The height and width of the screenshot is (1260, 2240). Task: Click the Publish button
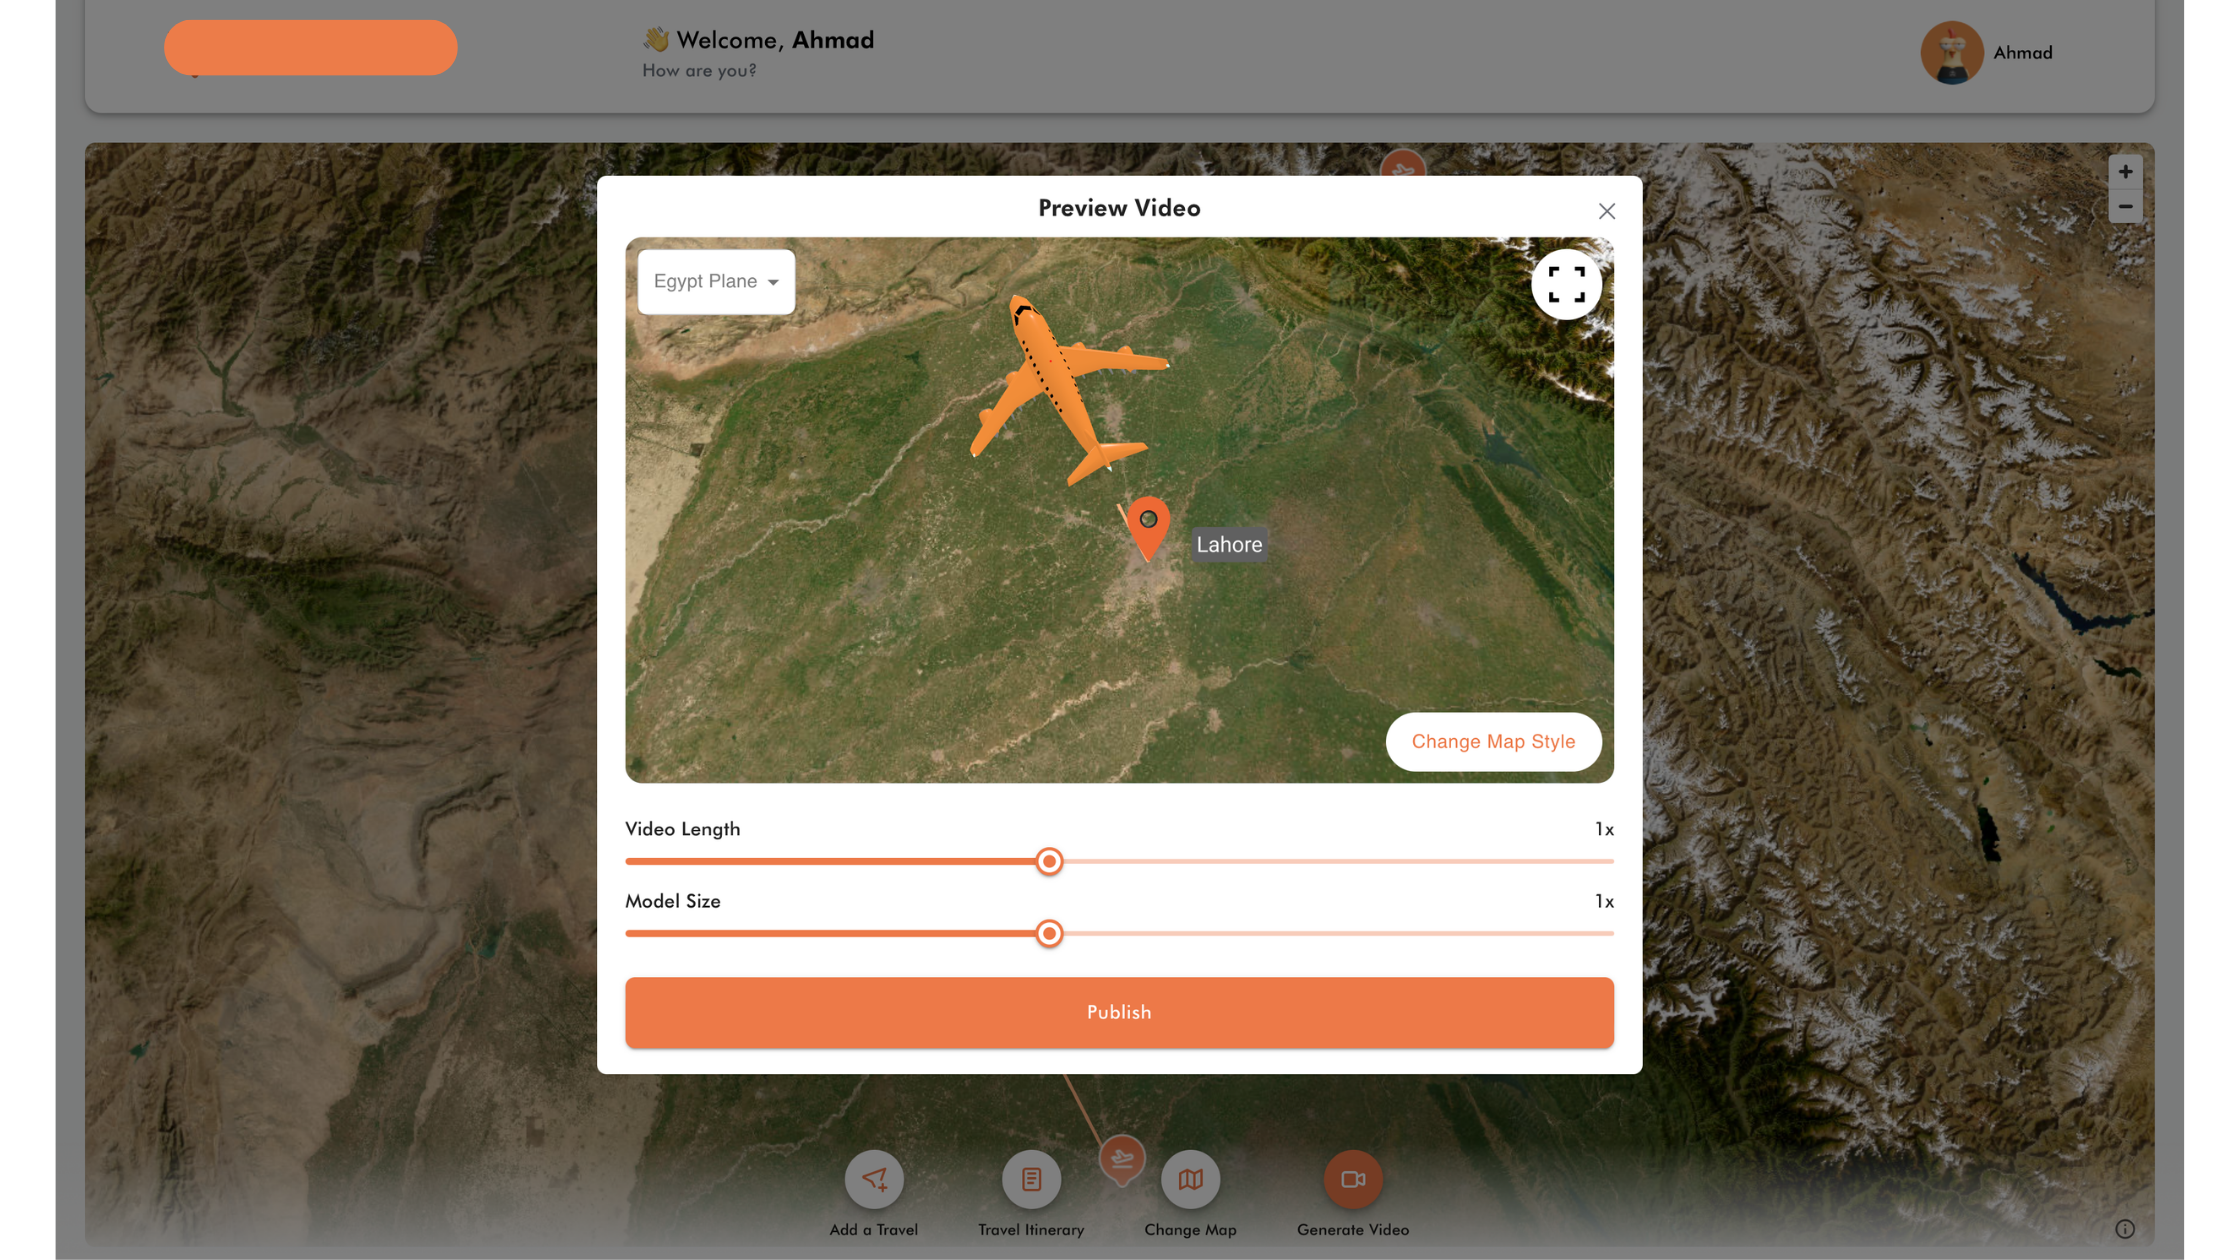tap(1119, 1012)
